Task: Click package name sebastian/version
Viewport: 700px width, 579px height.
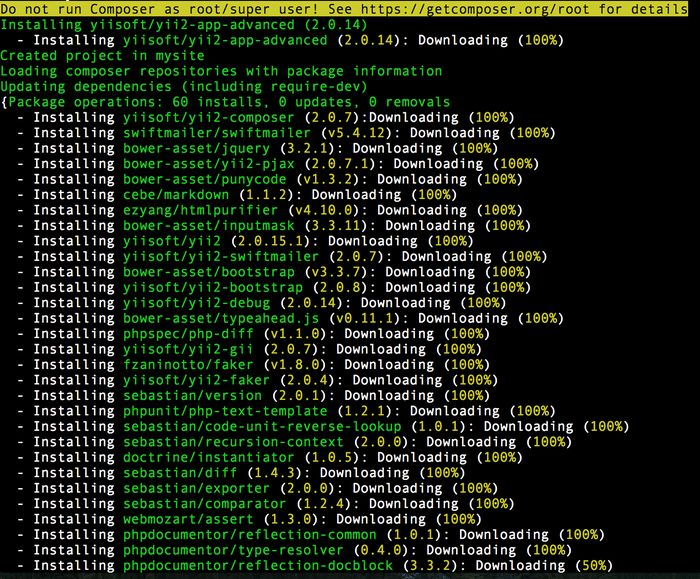Action: pyautogui.click(x=192, y=396)
